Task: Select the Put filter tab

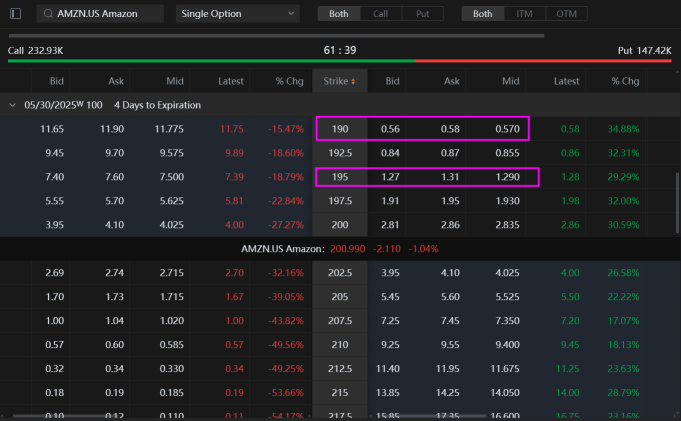Action: (423, 13)
